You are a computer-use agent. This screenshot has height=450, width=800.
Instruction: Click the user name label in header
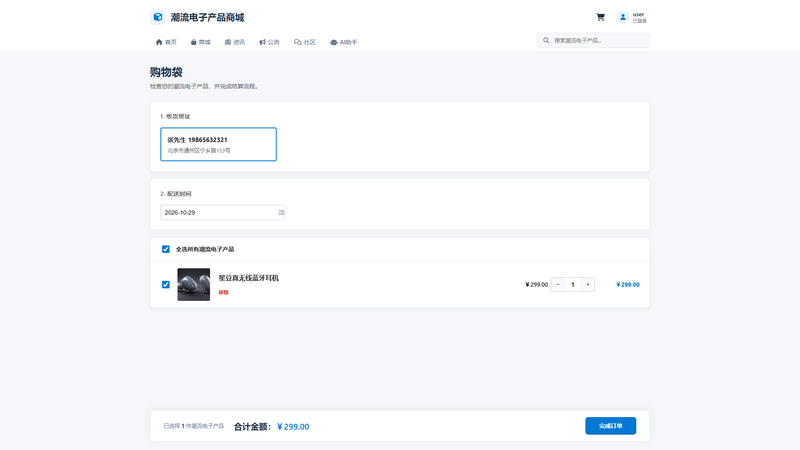coord(638,14)
